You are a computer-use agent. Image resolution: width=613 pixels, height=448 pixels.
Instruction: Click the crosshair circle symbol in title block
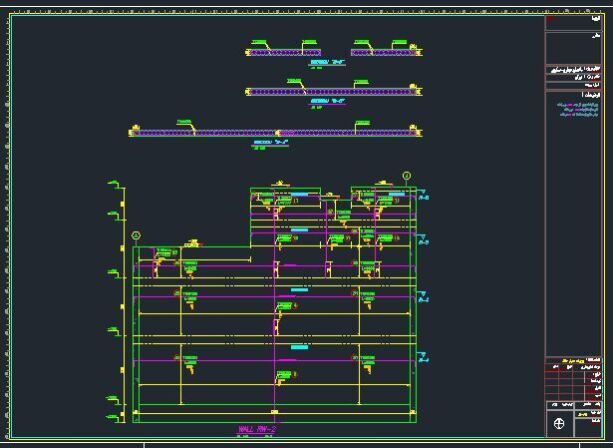click(559, 424)
